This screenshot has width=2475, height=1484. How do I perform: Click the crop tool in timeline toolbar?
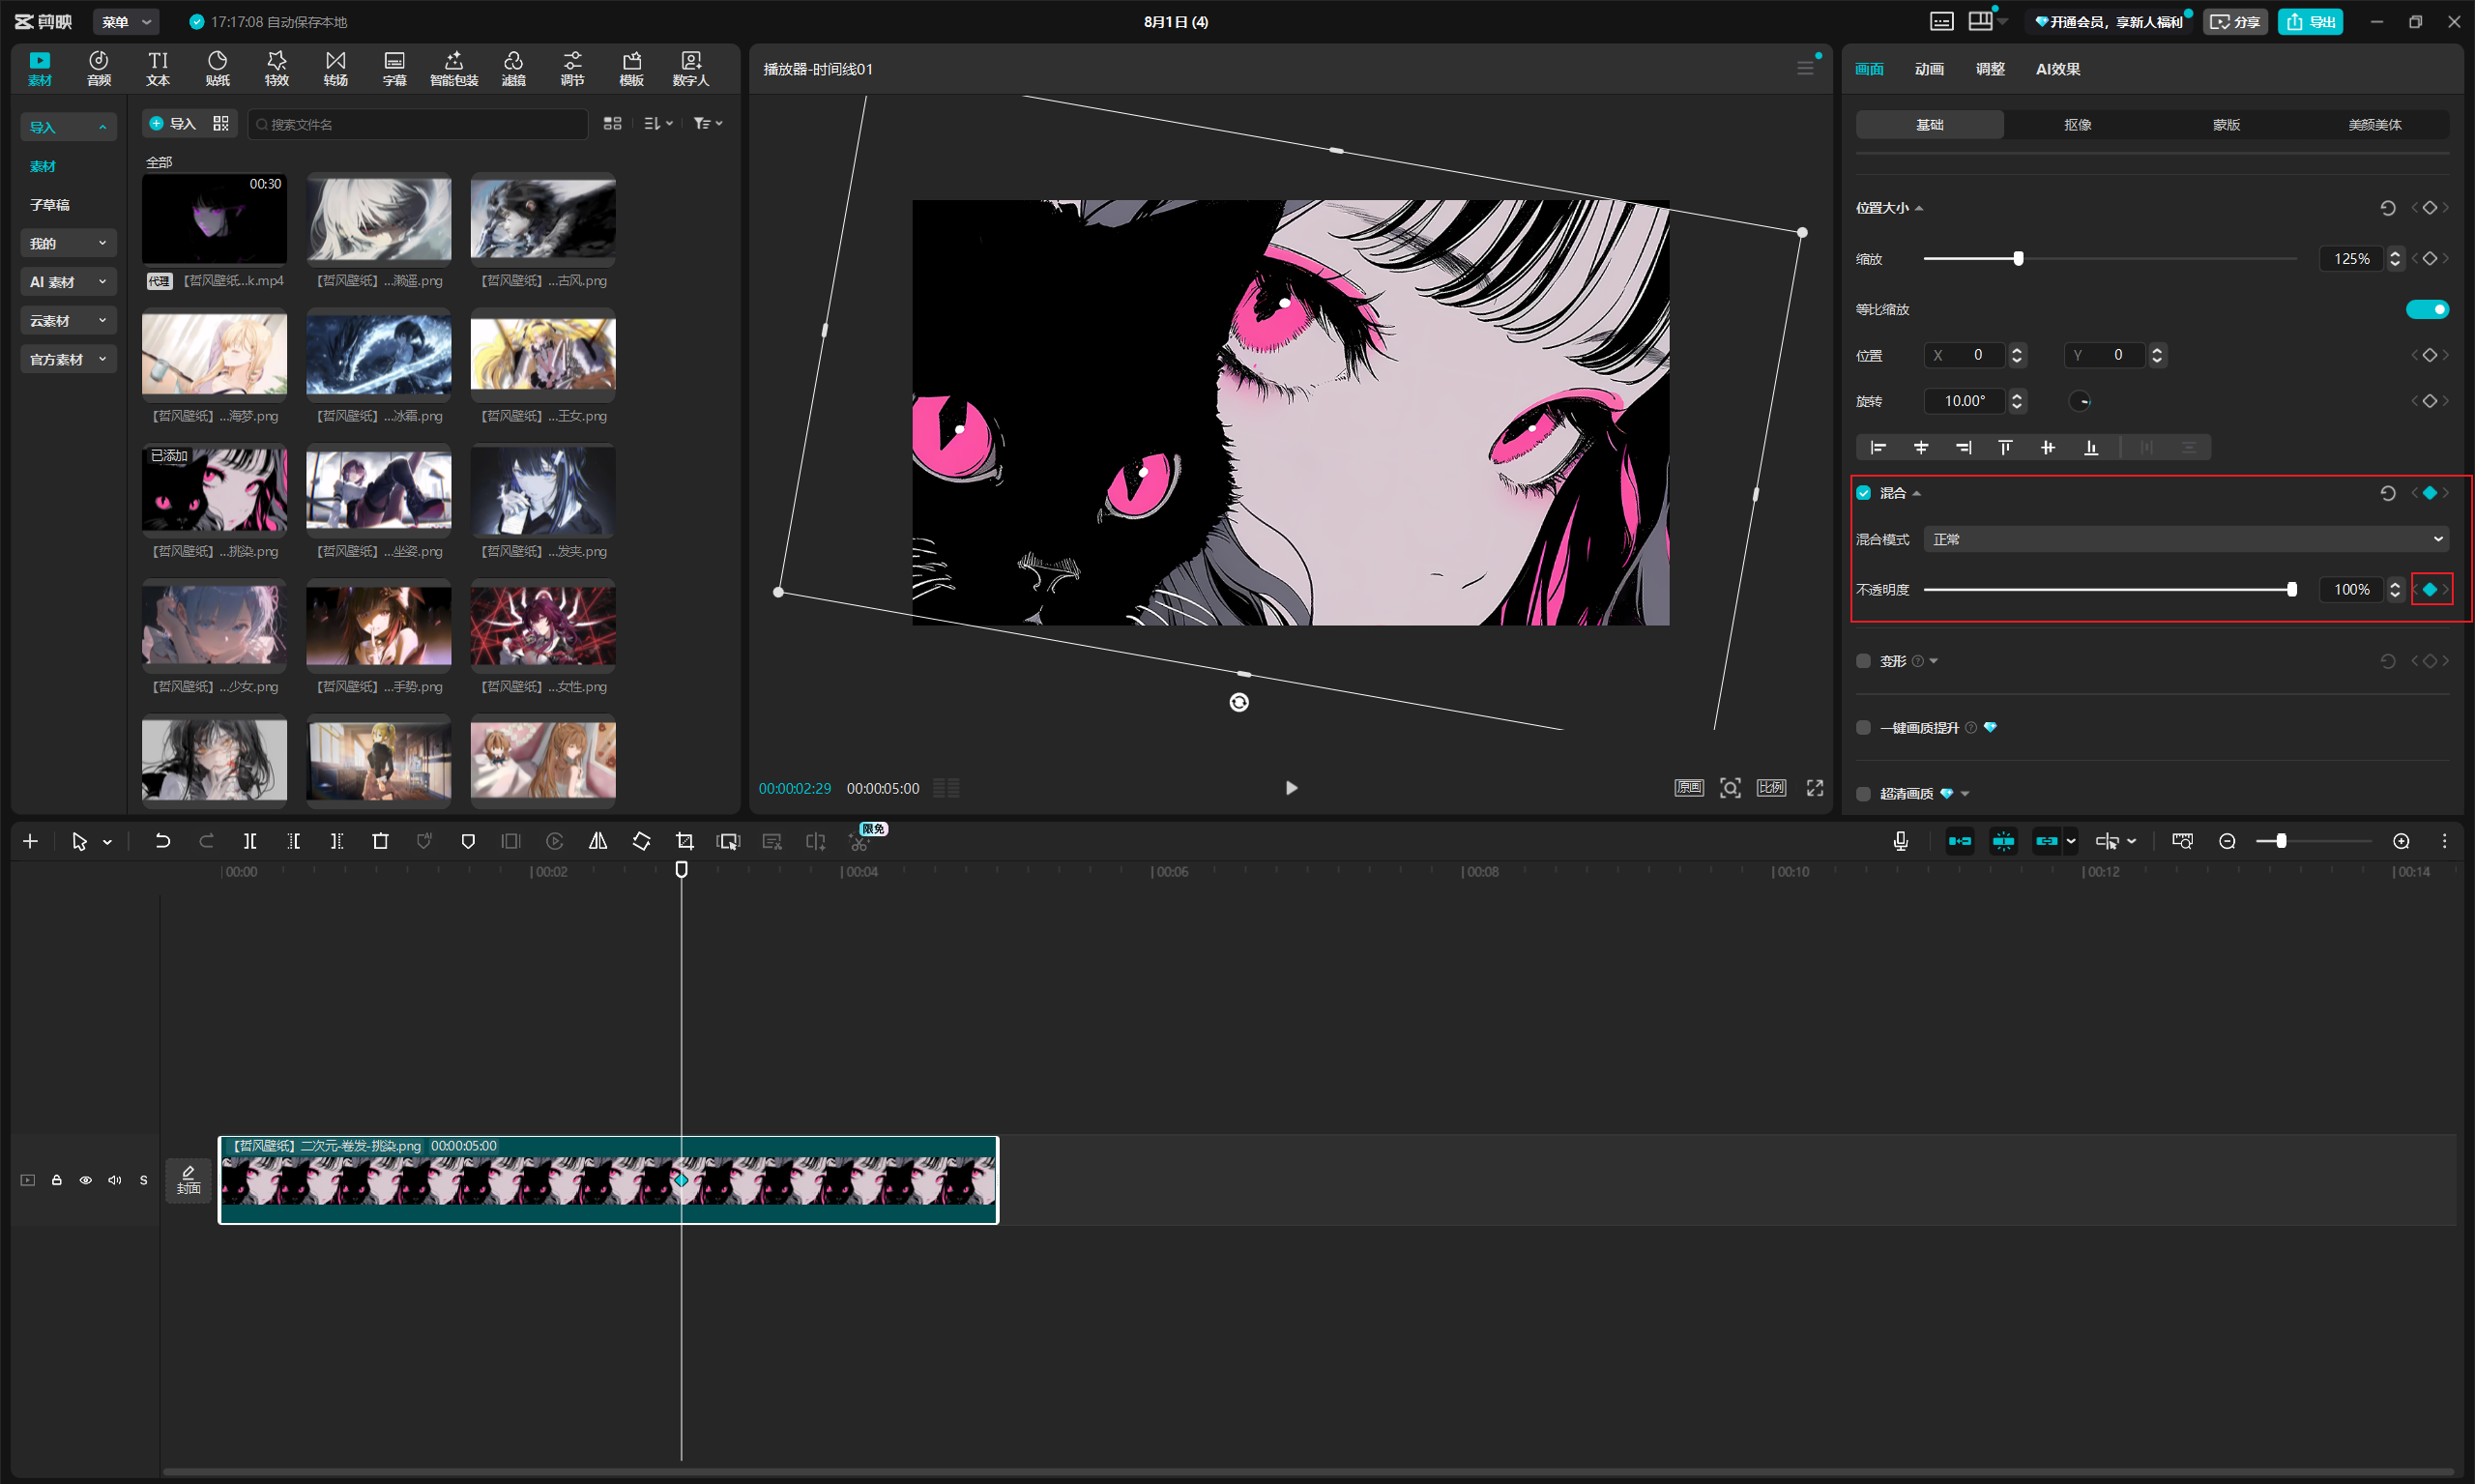click(685, 841)
